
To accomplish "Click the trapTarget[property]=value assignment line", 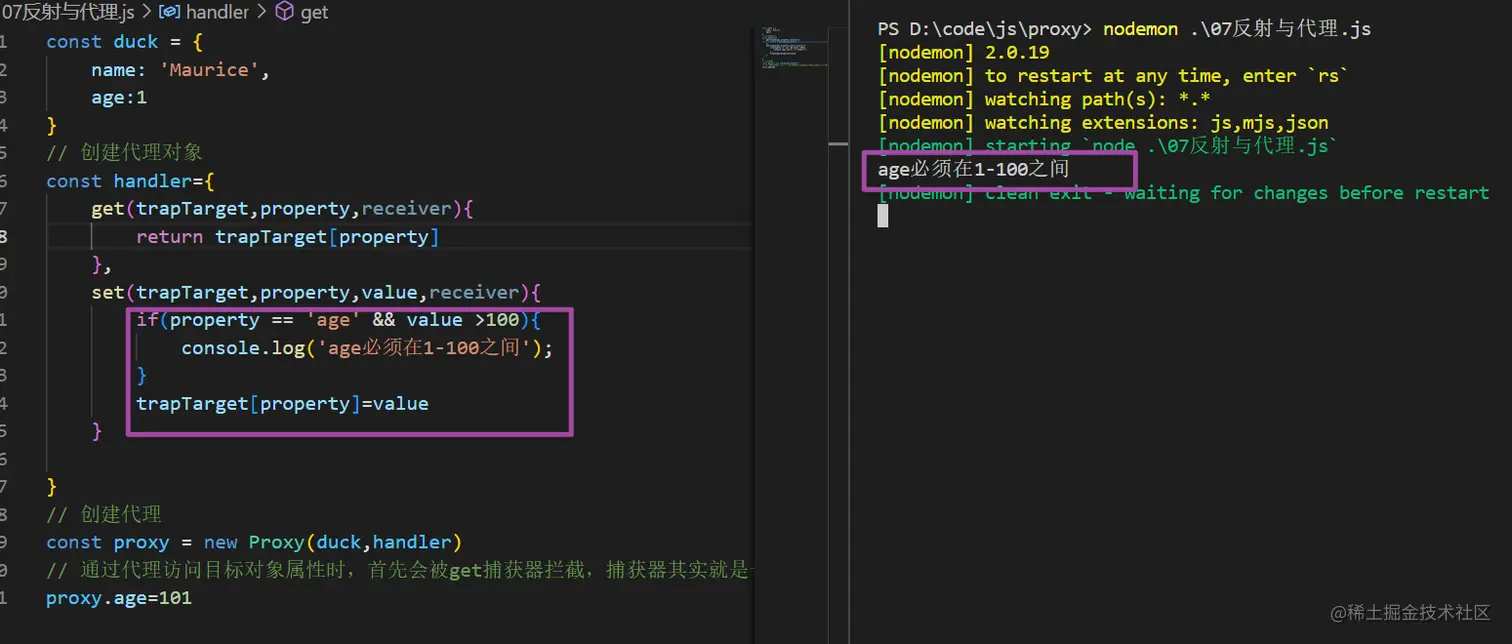I will 282,404.
